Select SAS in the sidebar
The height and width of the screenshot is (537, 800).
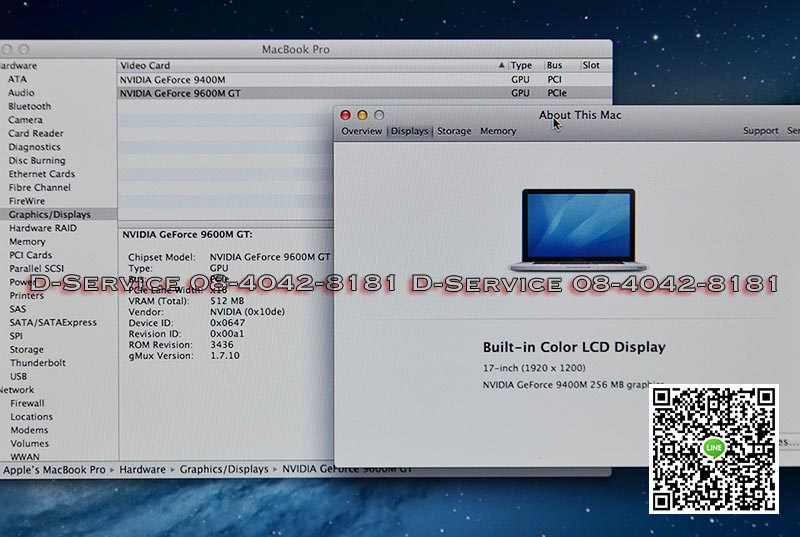(x=17, y=309)
